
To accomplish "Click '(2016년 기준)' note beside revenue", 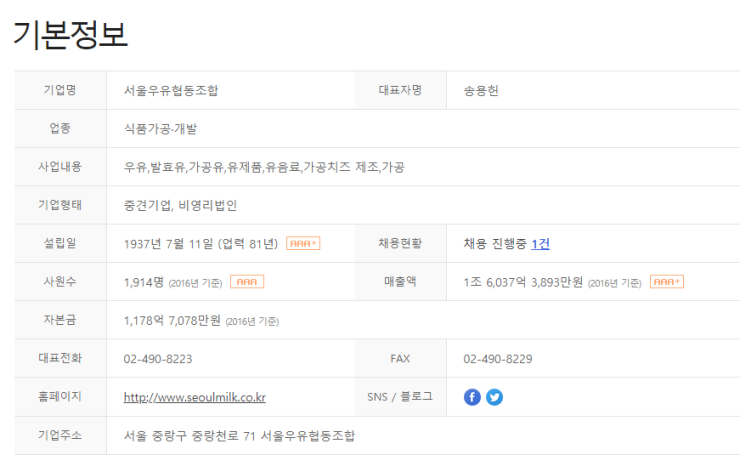I will [x=614, y=283].
